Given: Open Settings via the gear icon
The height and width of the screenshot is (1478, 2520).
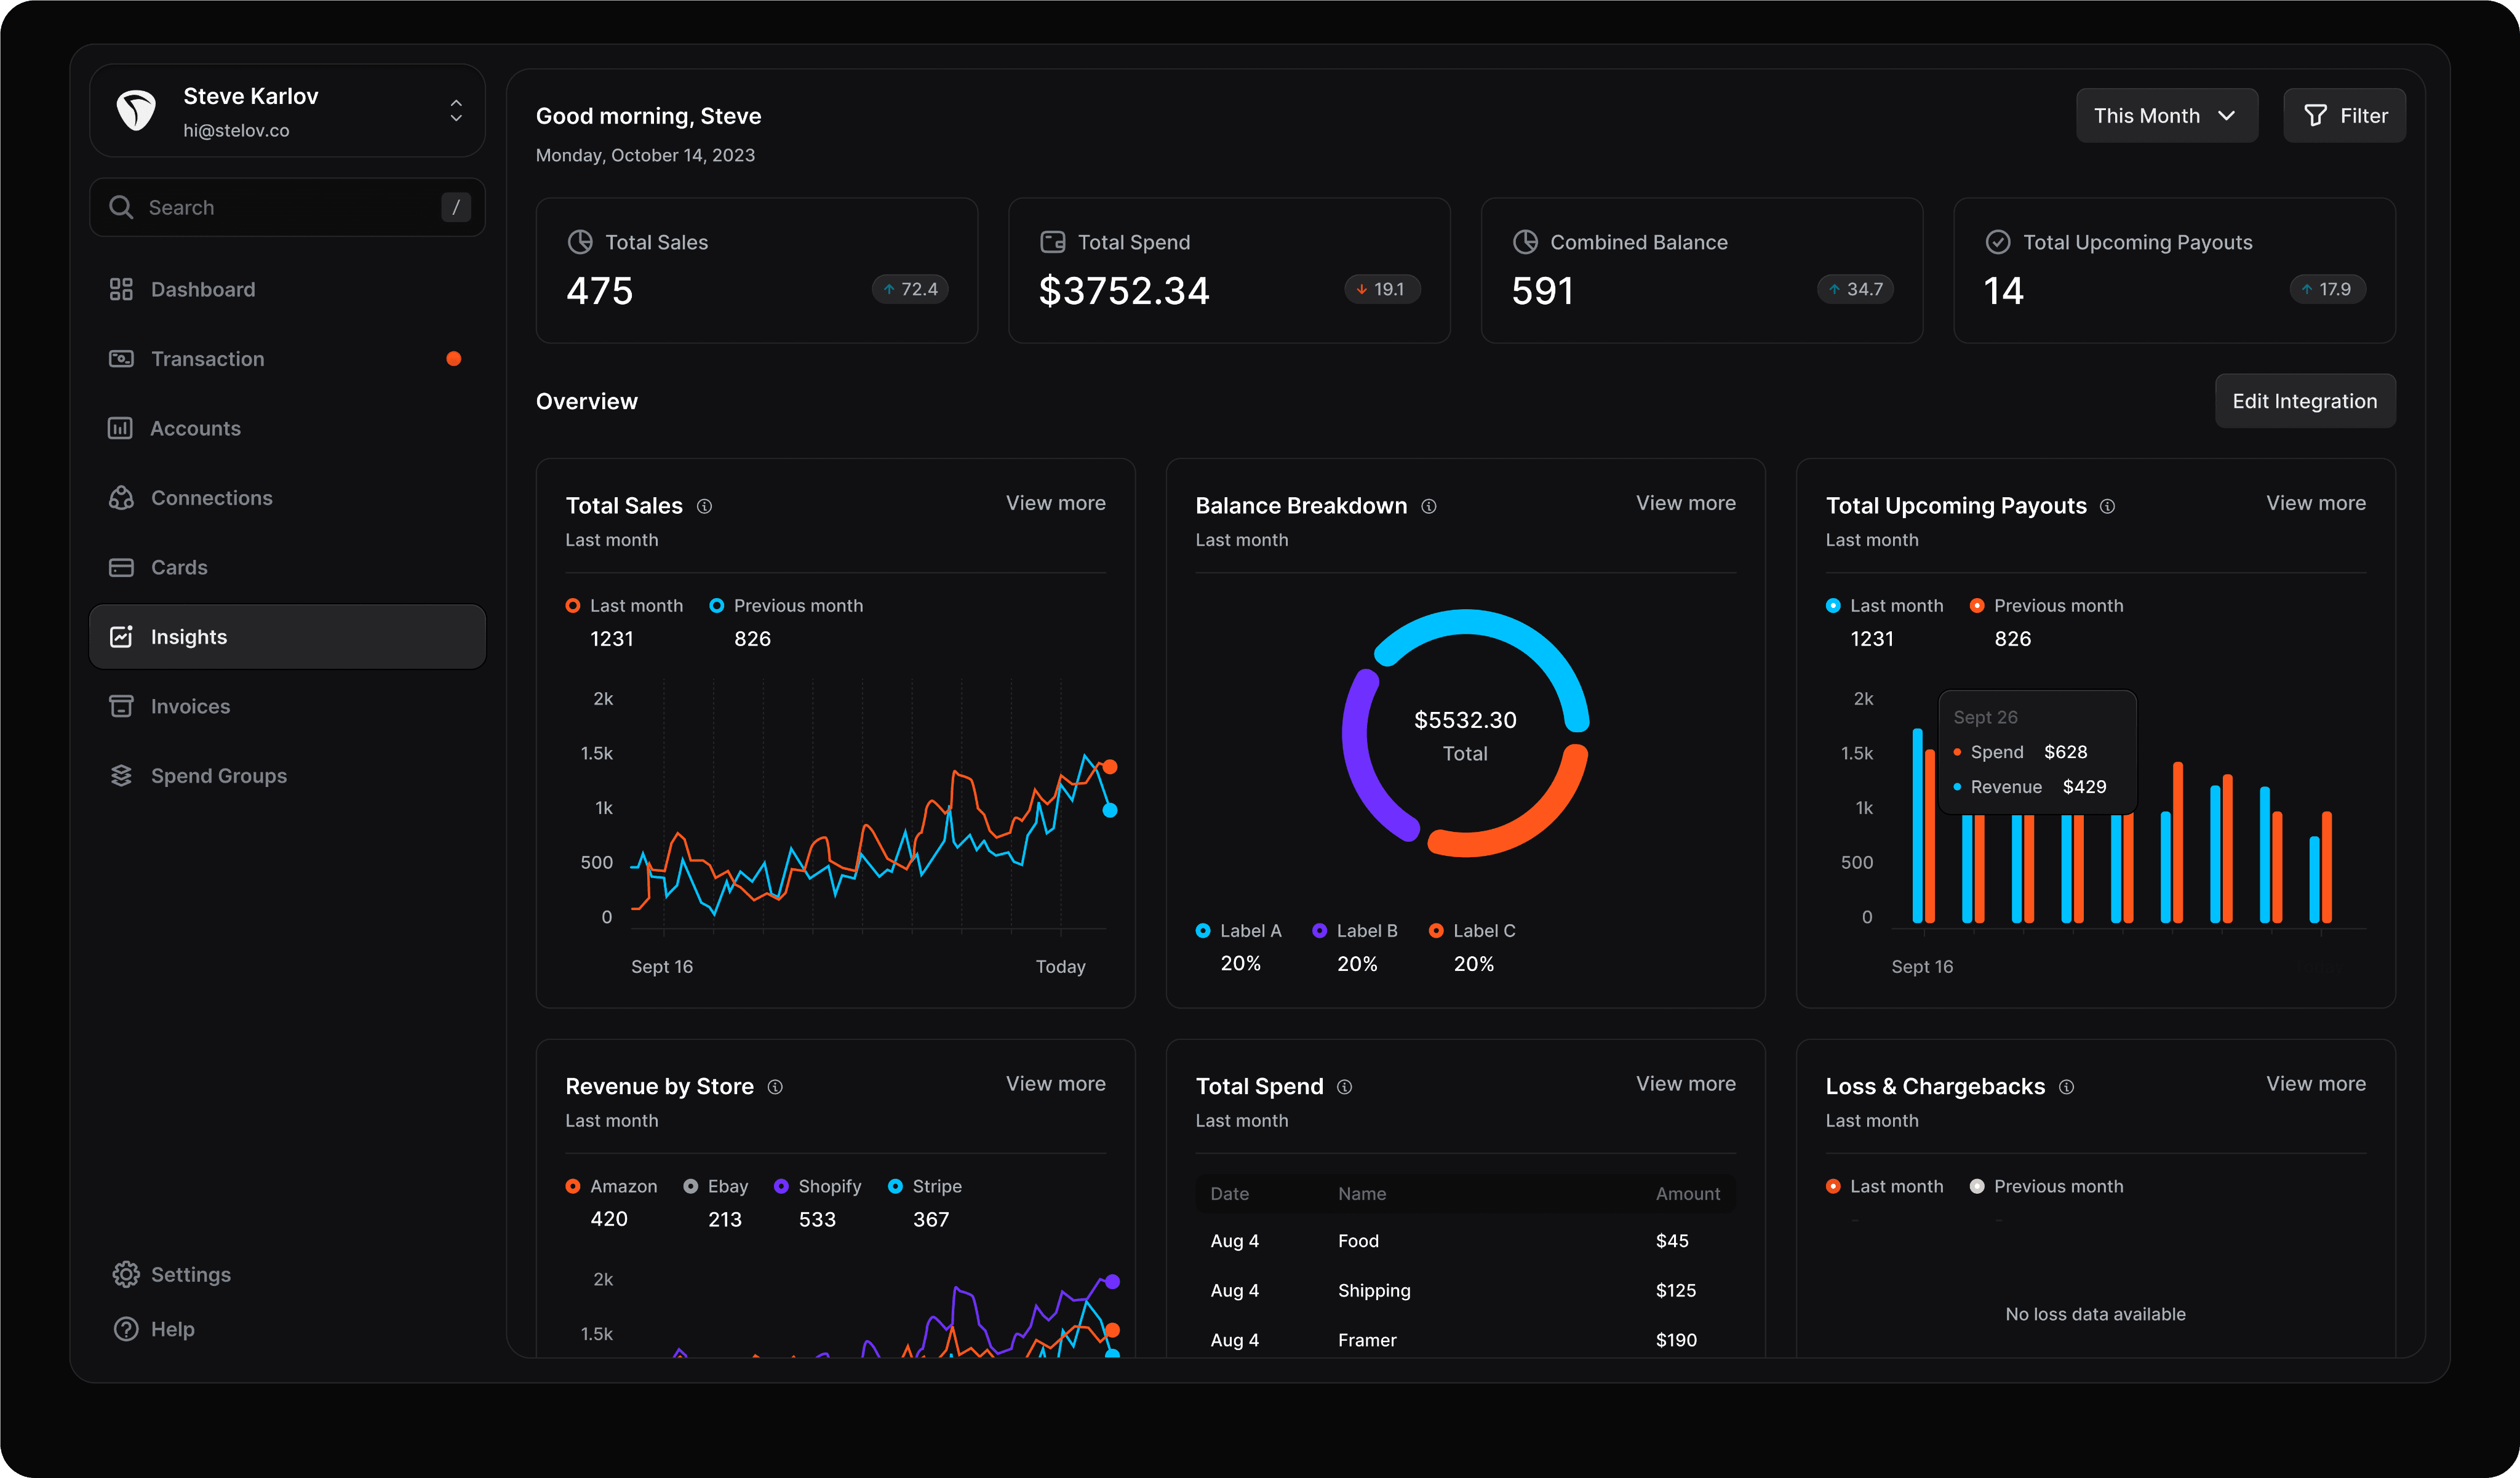Looking at the screenshot, I should click(126, 1274).
